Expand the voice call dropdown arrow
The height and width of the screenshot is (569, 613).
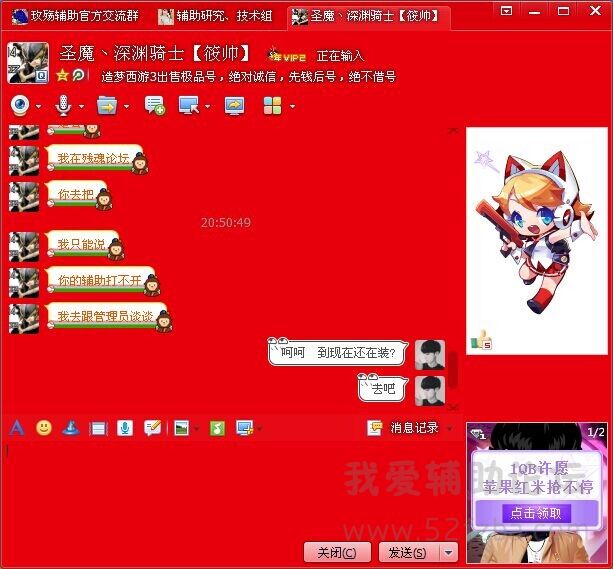[81, 106]
